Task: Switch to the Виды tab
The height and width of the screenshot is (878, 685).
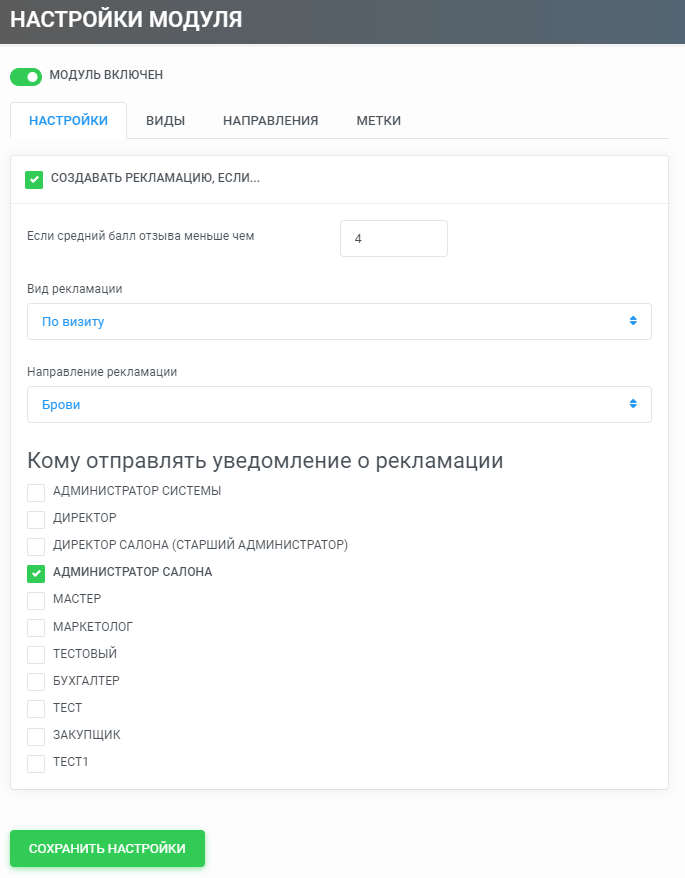Action: 165,120
